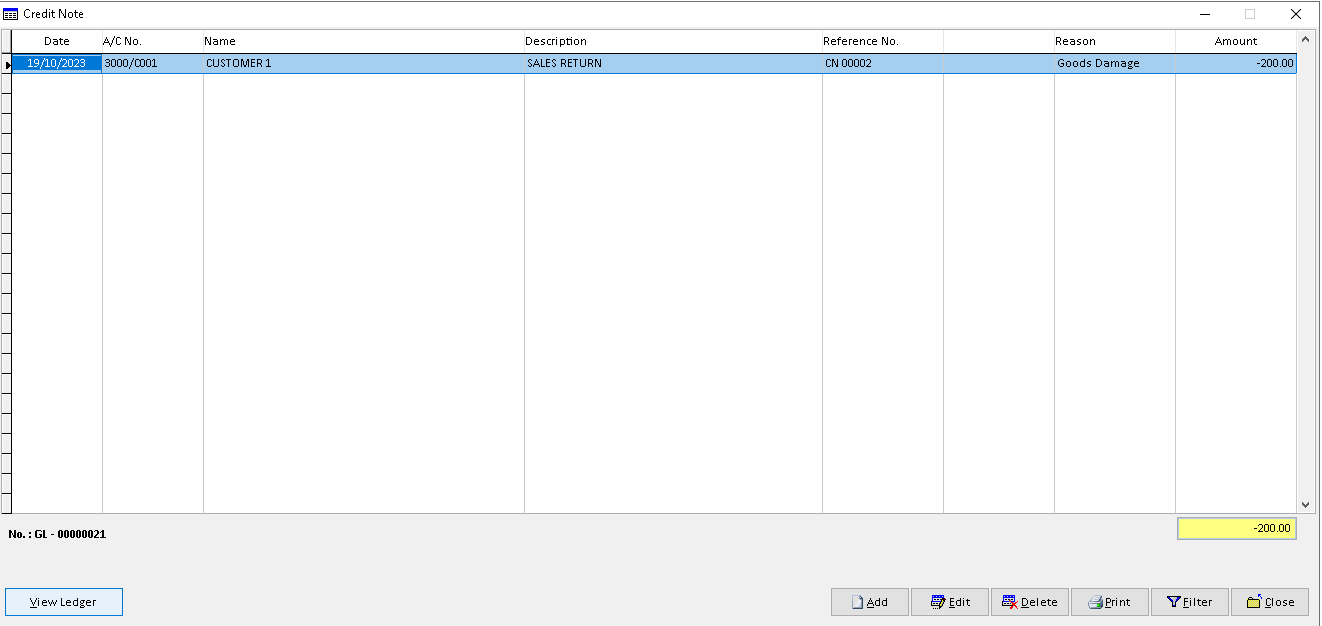
Task: Select the -200.00 amount cell in the row
Action: (x=1236, y=63)
